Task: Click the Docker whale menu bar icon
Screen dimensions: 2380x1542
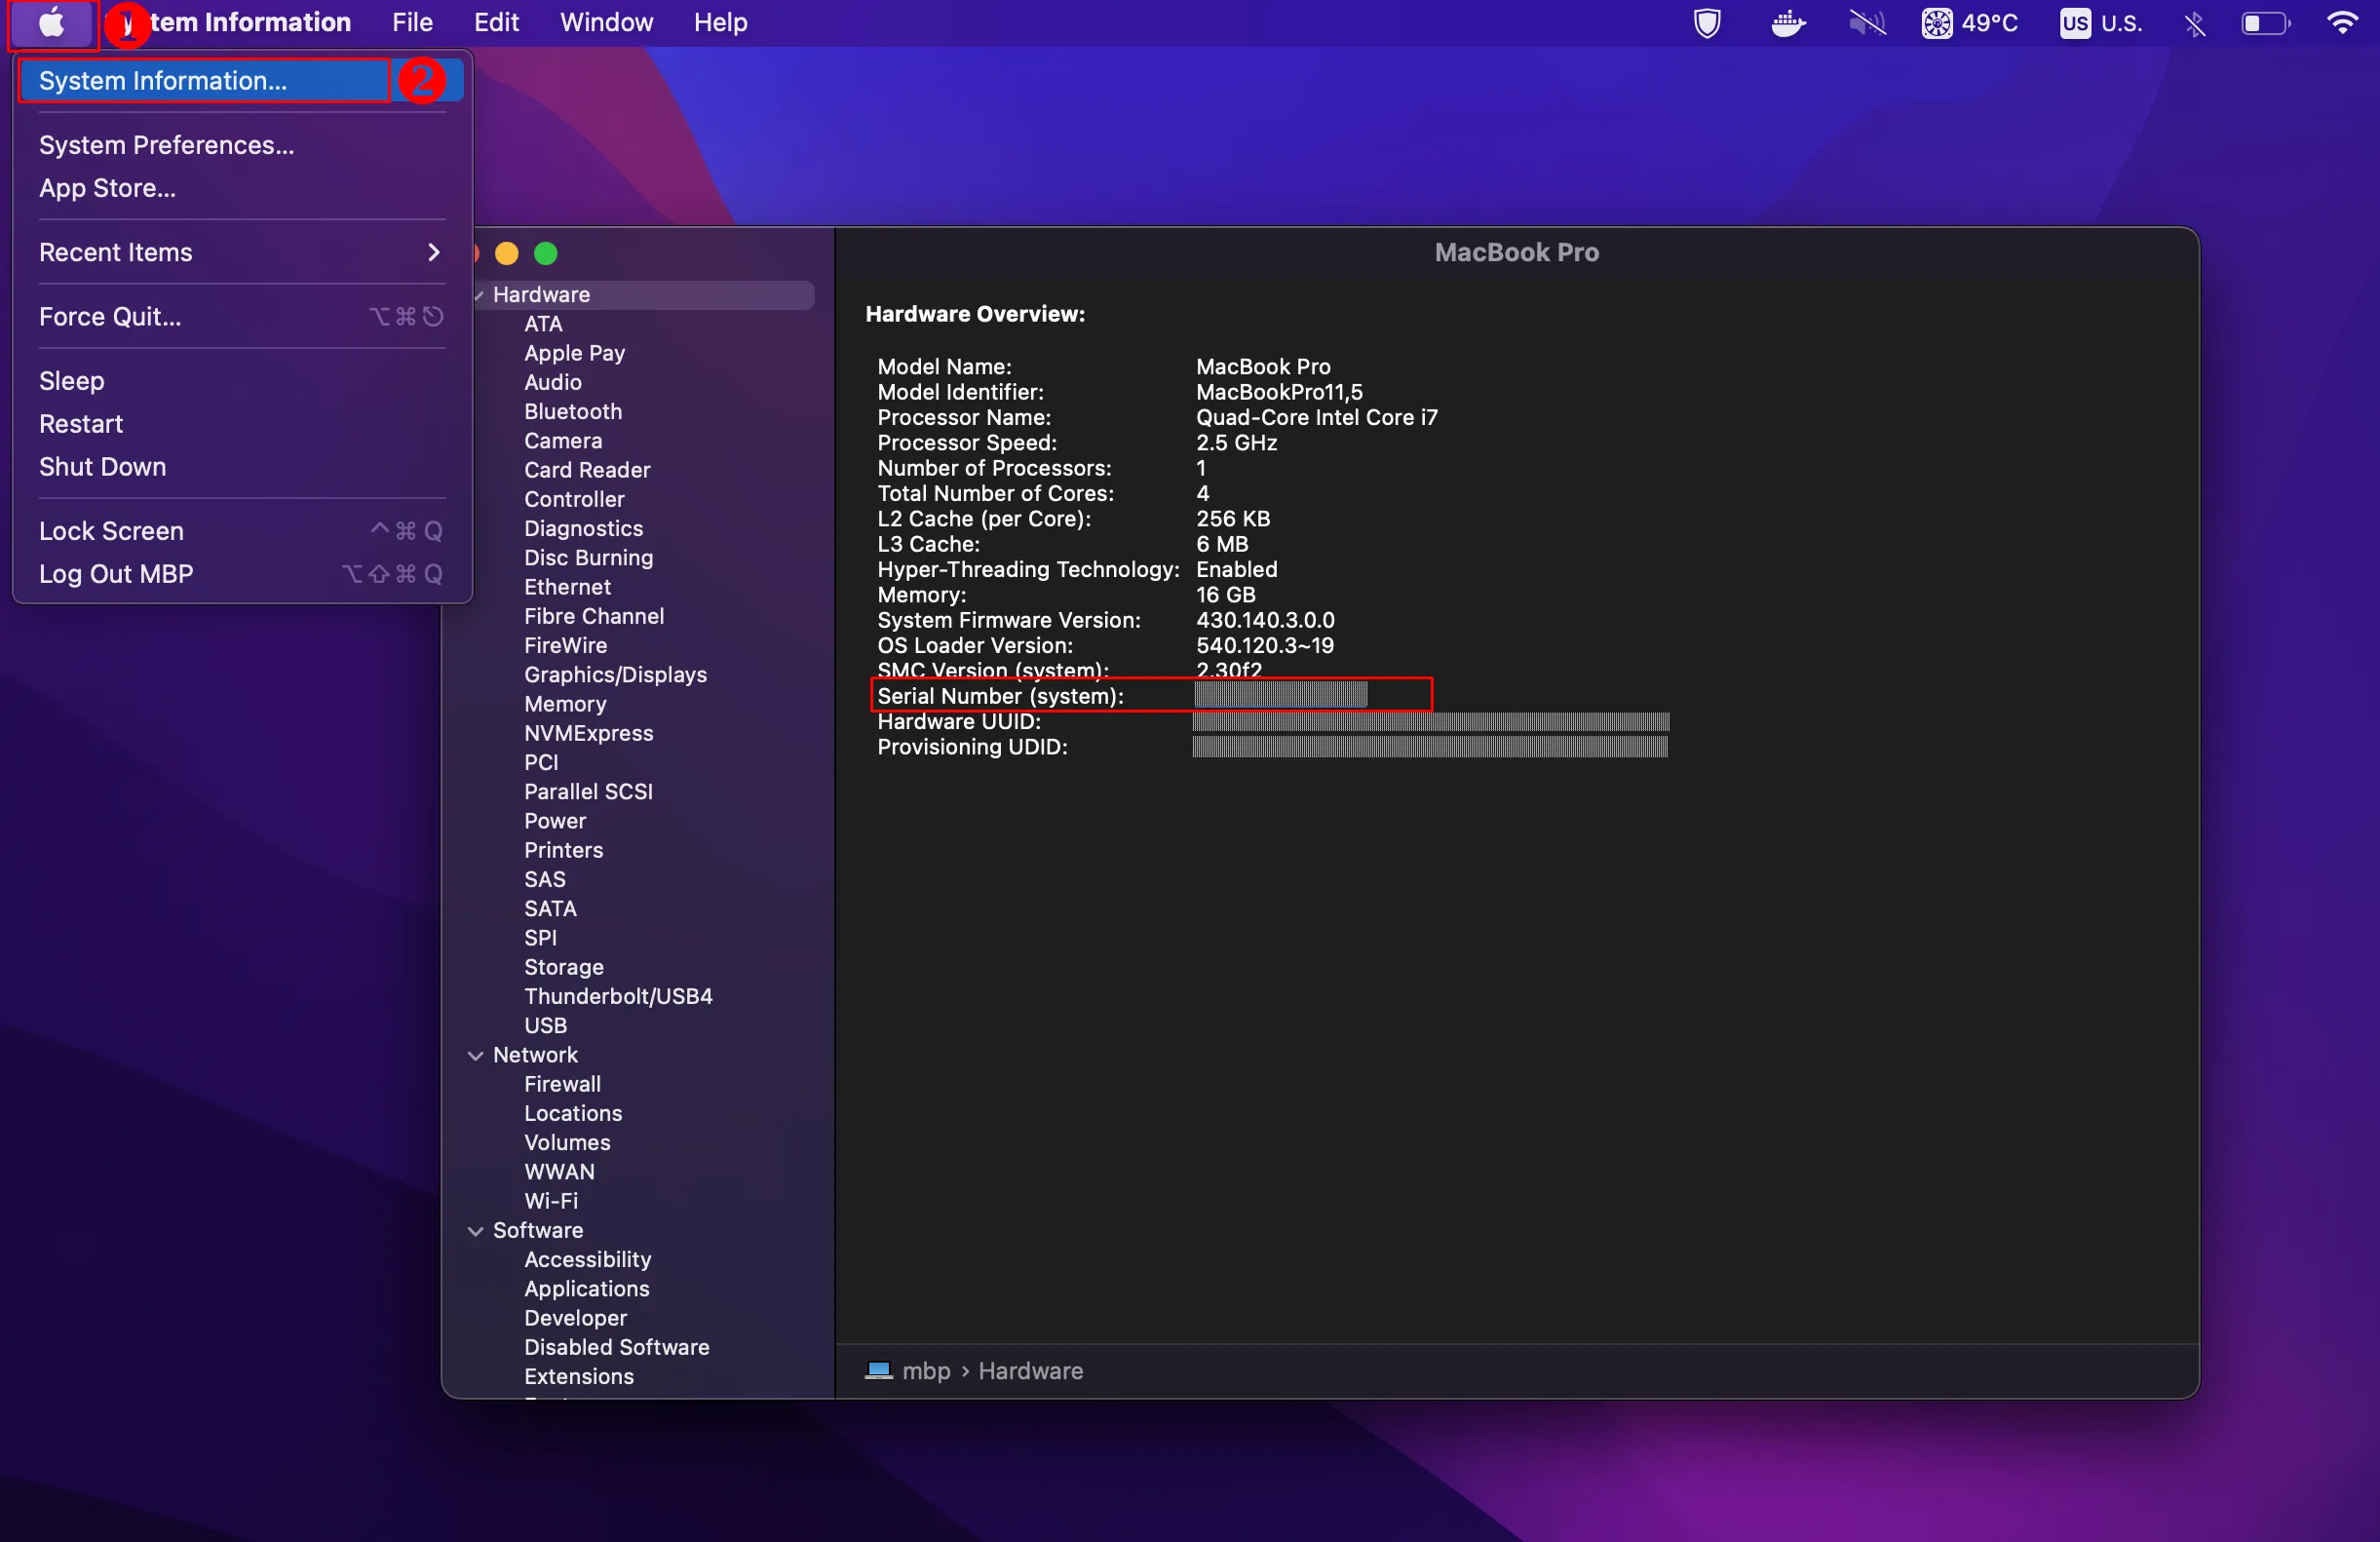Action: point(1787,22)
